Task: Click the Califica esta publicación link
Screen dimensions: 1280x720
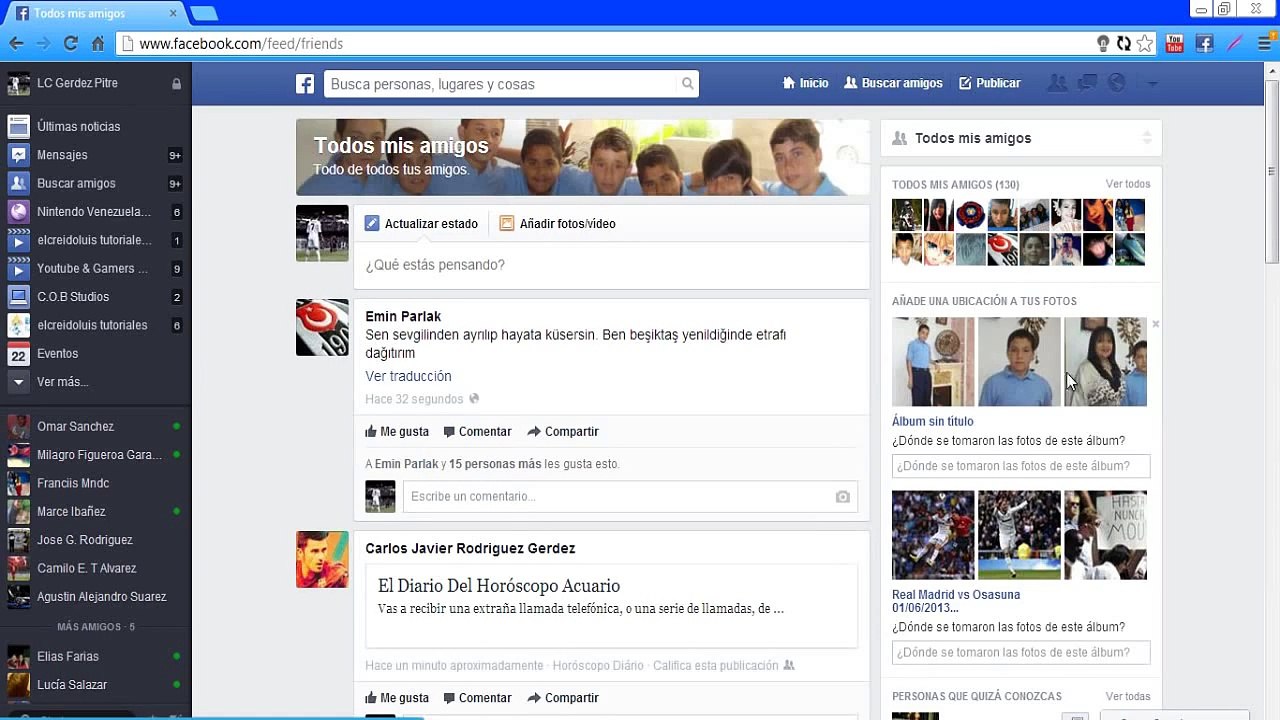Action: click(x=716, y=666)
